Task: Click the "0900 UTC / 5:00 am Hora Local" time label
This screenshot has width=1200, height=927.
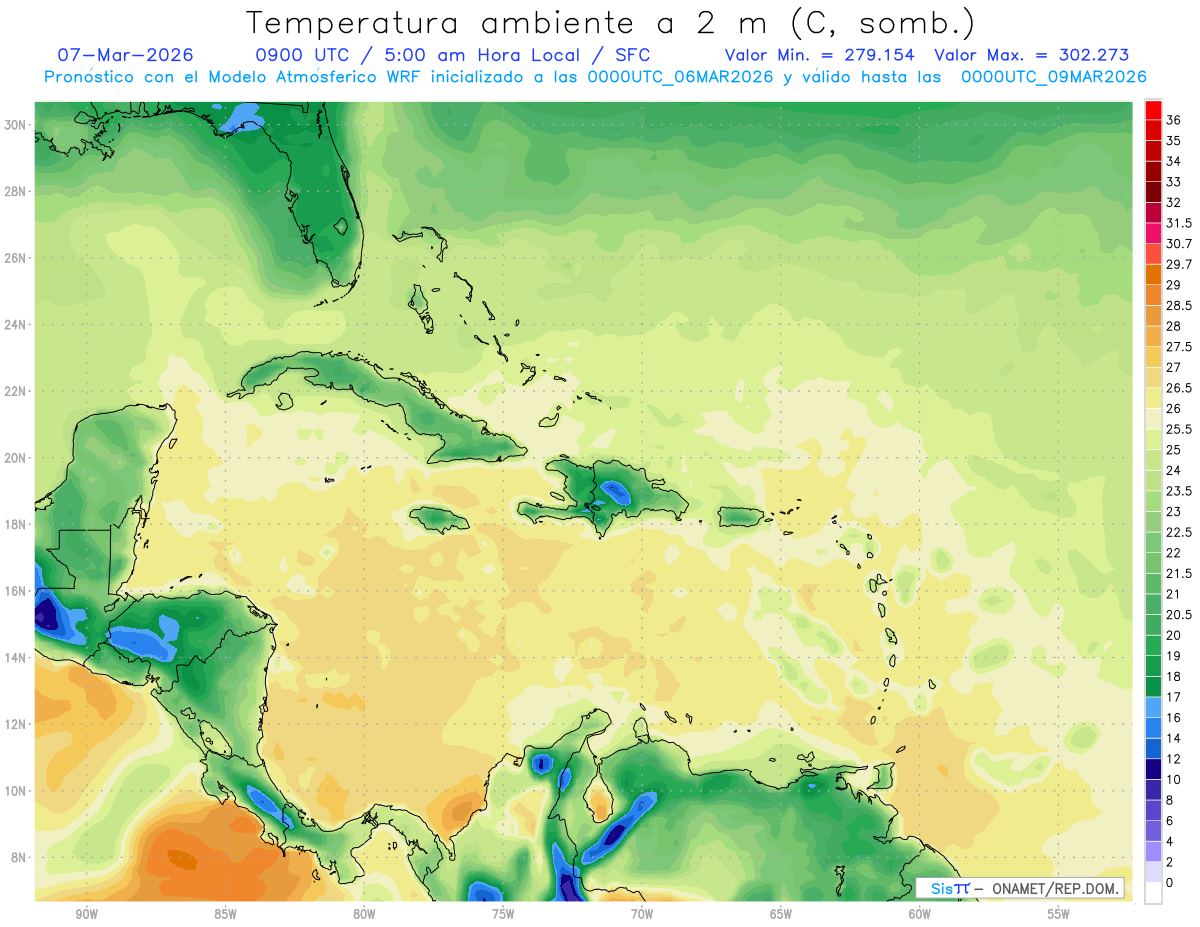Action: [x=419, y=55]
